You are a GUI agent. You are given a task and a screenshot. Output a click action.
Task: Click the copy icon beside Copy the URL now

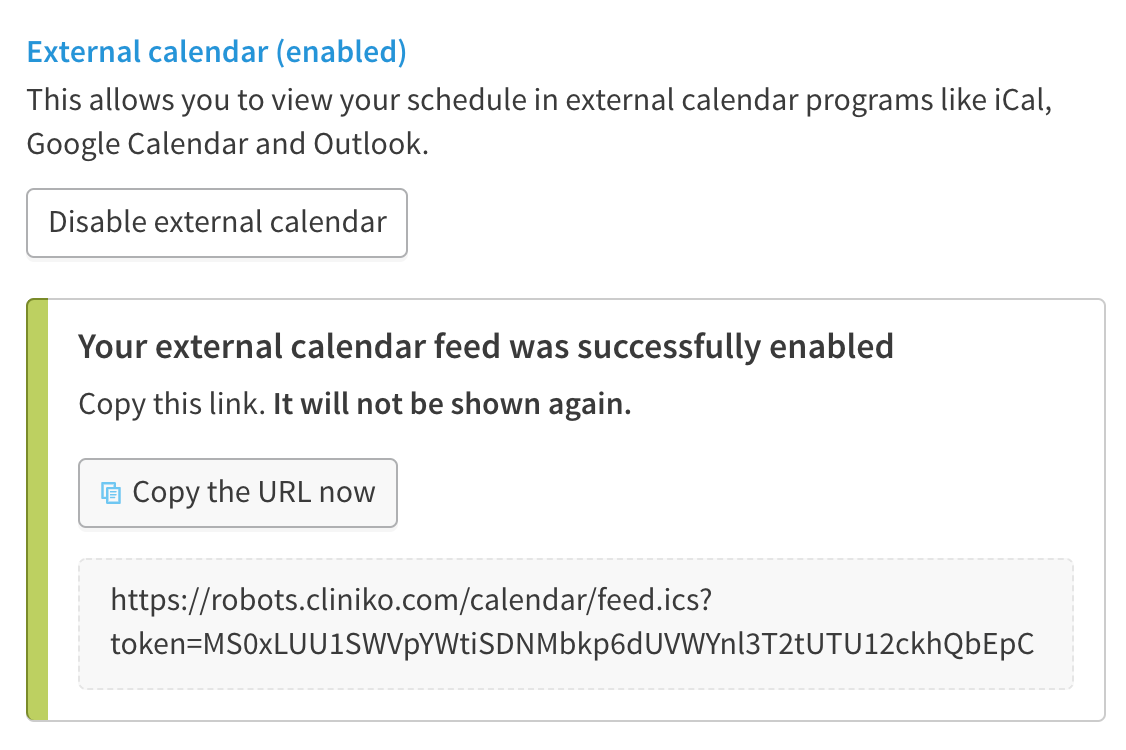point(111,494)
